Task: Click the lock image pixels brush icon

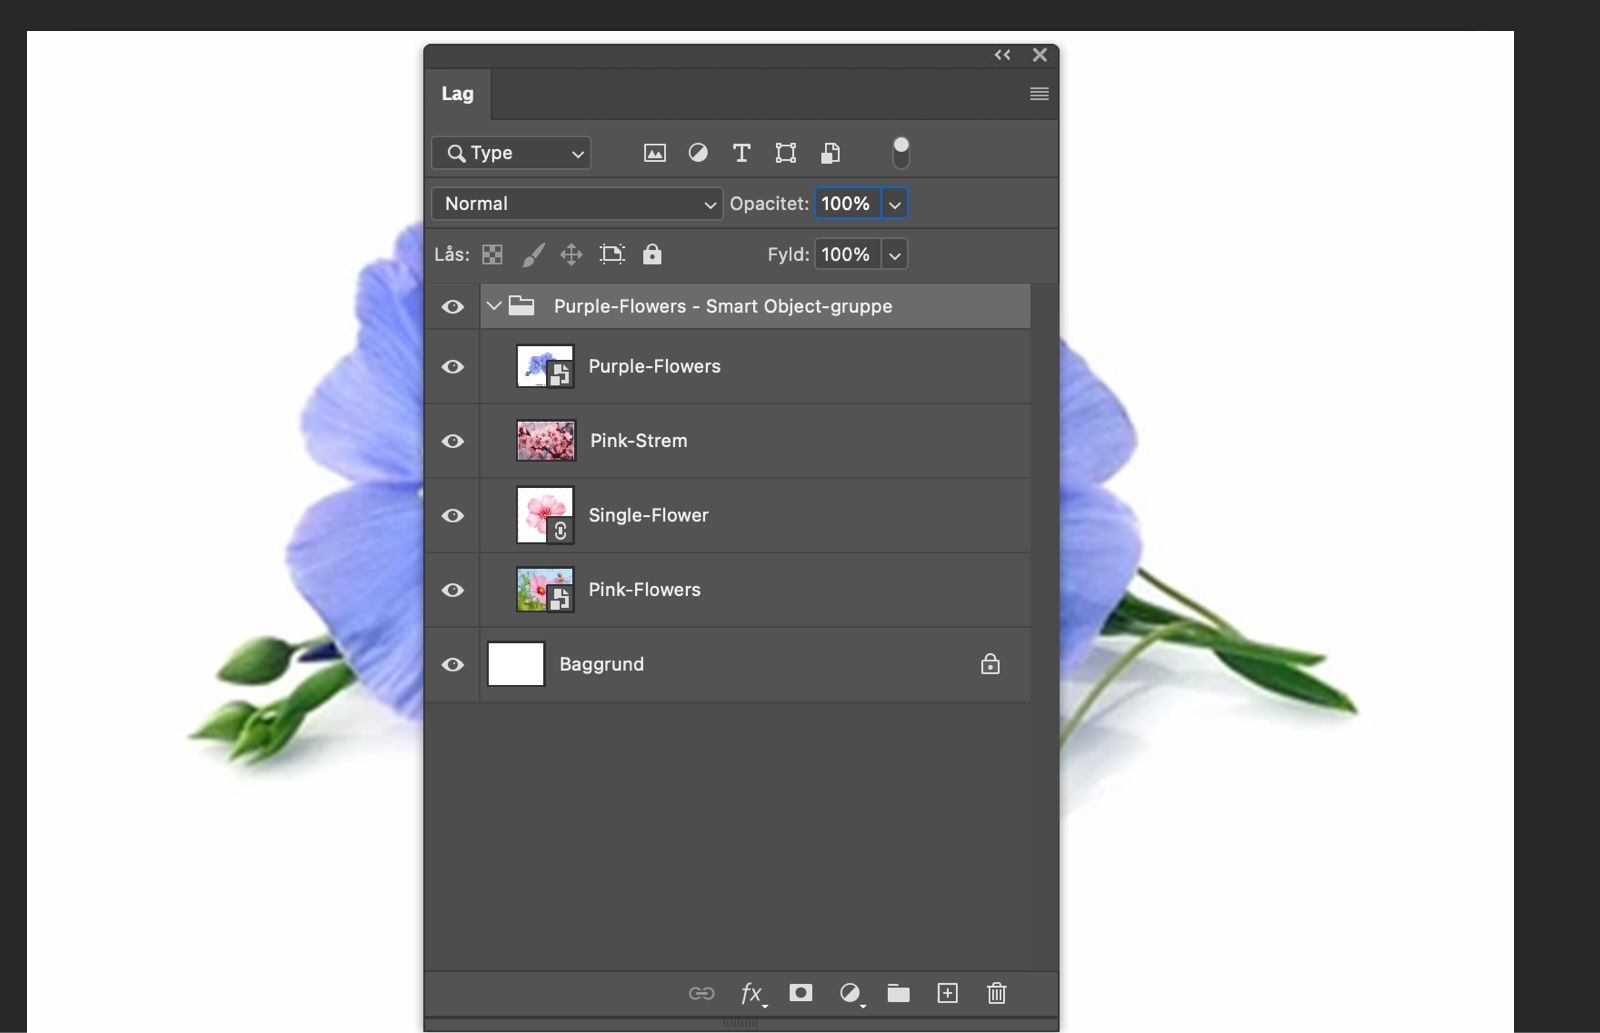Action: coord(533,255)
